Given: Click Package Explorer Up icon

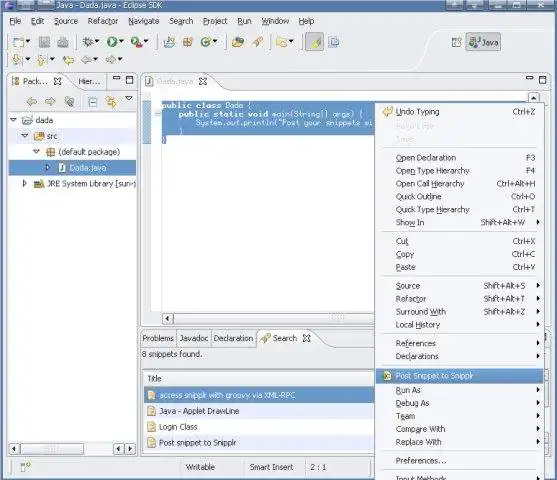Looking at the screenshot, I should tap(69, 102).
